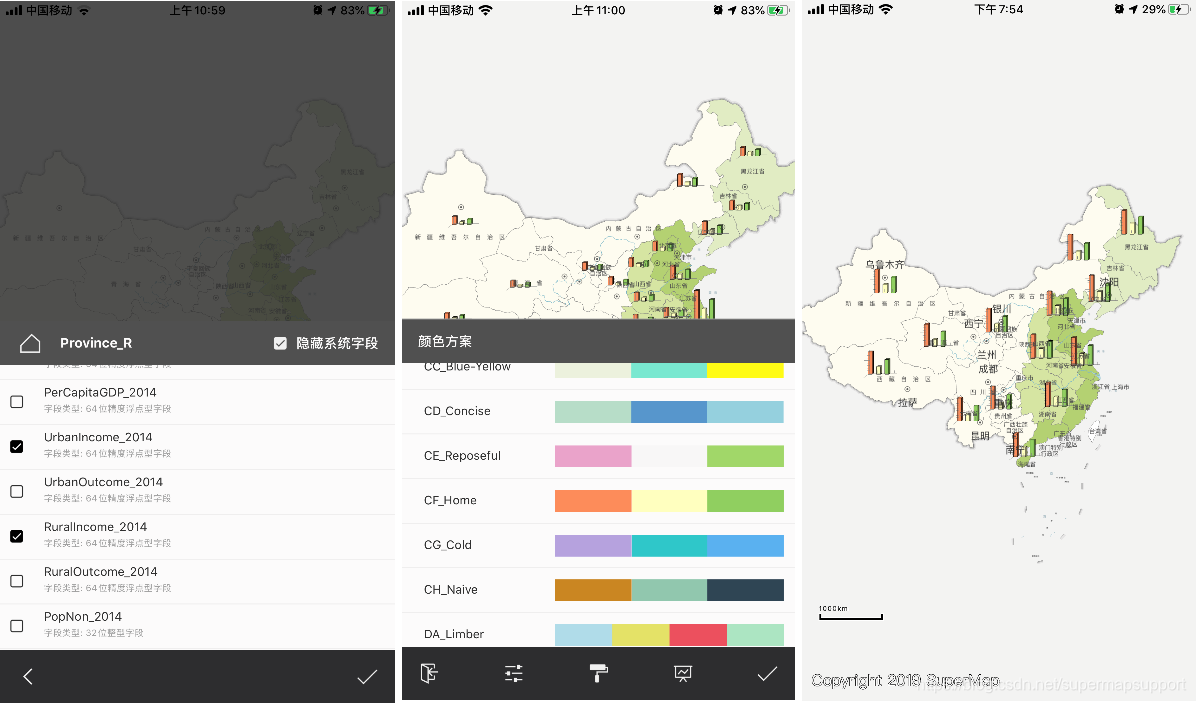Image resolution: width=1196 pixels, height=703 pixels.
Task: Tap the RuralIncome_2014 field name
Action: tap(95, 527)
